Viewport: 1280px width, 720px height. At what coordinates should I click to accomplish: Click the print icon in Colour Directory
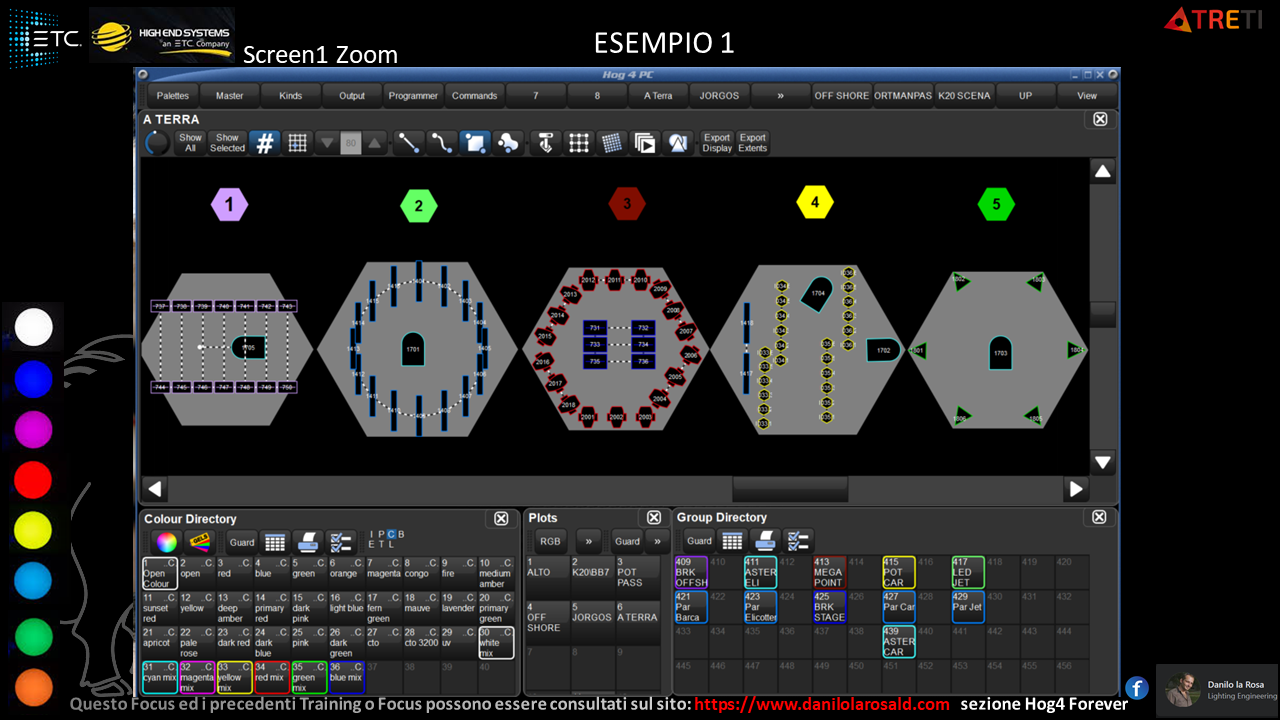coord(309,542)
